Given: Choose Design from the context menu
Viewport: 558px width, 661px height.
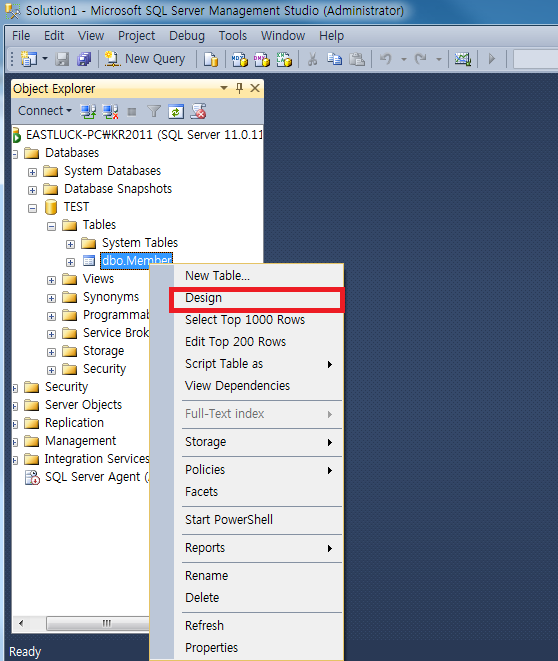Looking at the screenshot, I should [203, 298].
